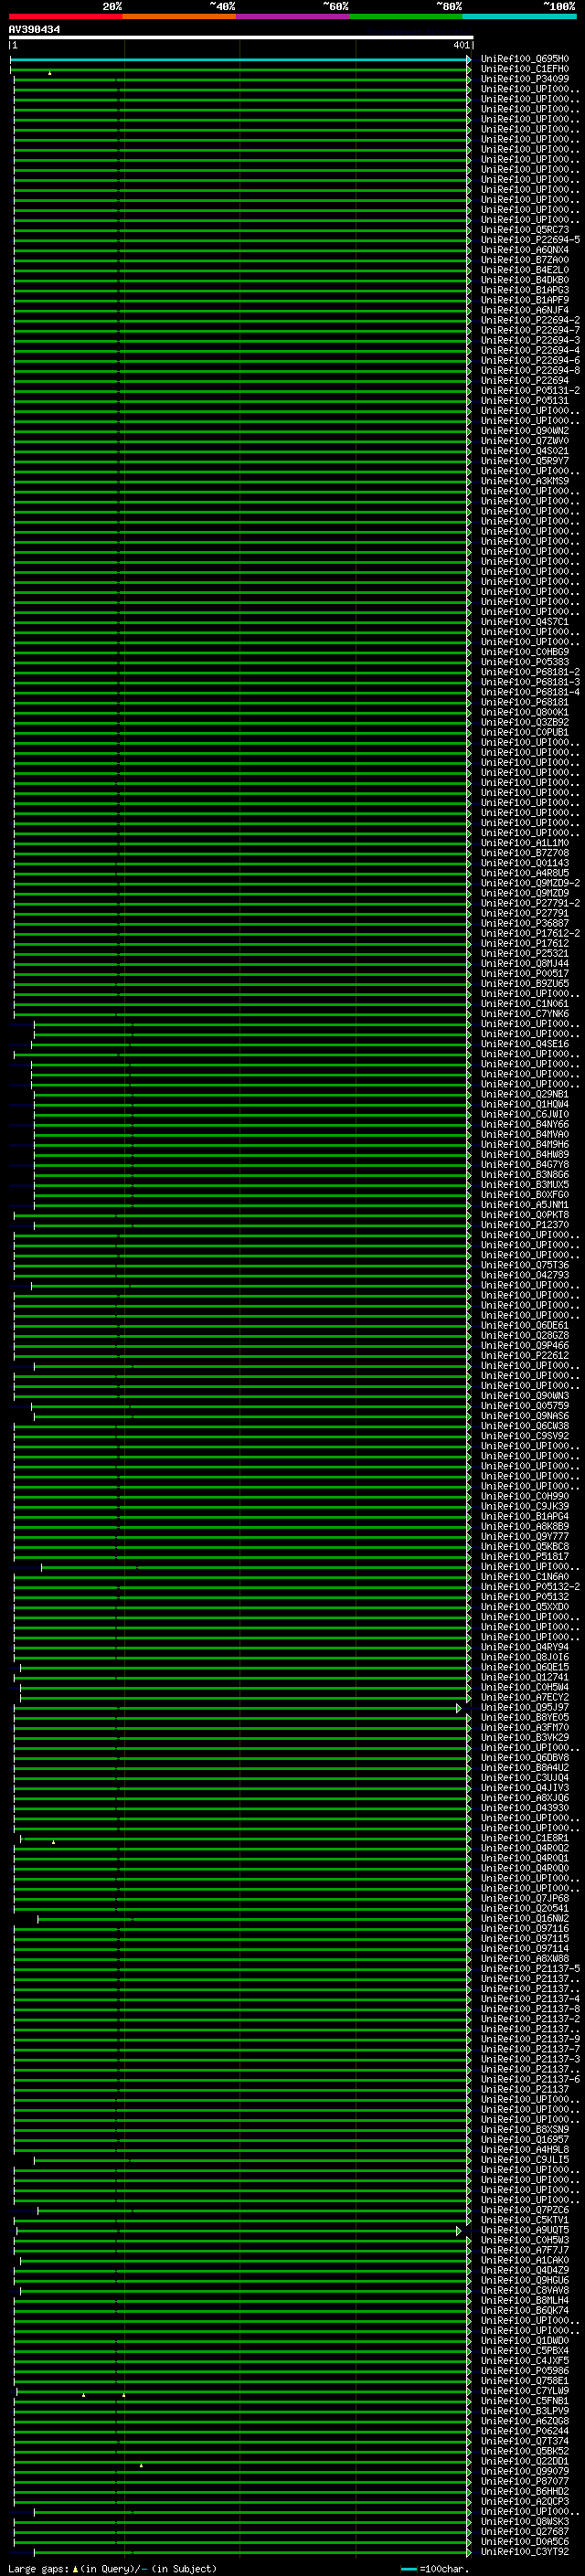Image resolution: width=585 pixels, height=2576 pixels.
Task: Click the cyan alignment bar for UniRef100_Q695H0
Action: pyautogui.click(x=239, y=59)
